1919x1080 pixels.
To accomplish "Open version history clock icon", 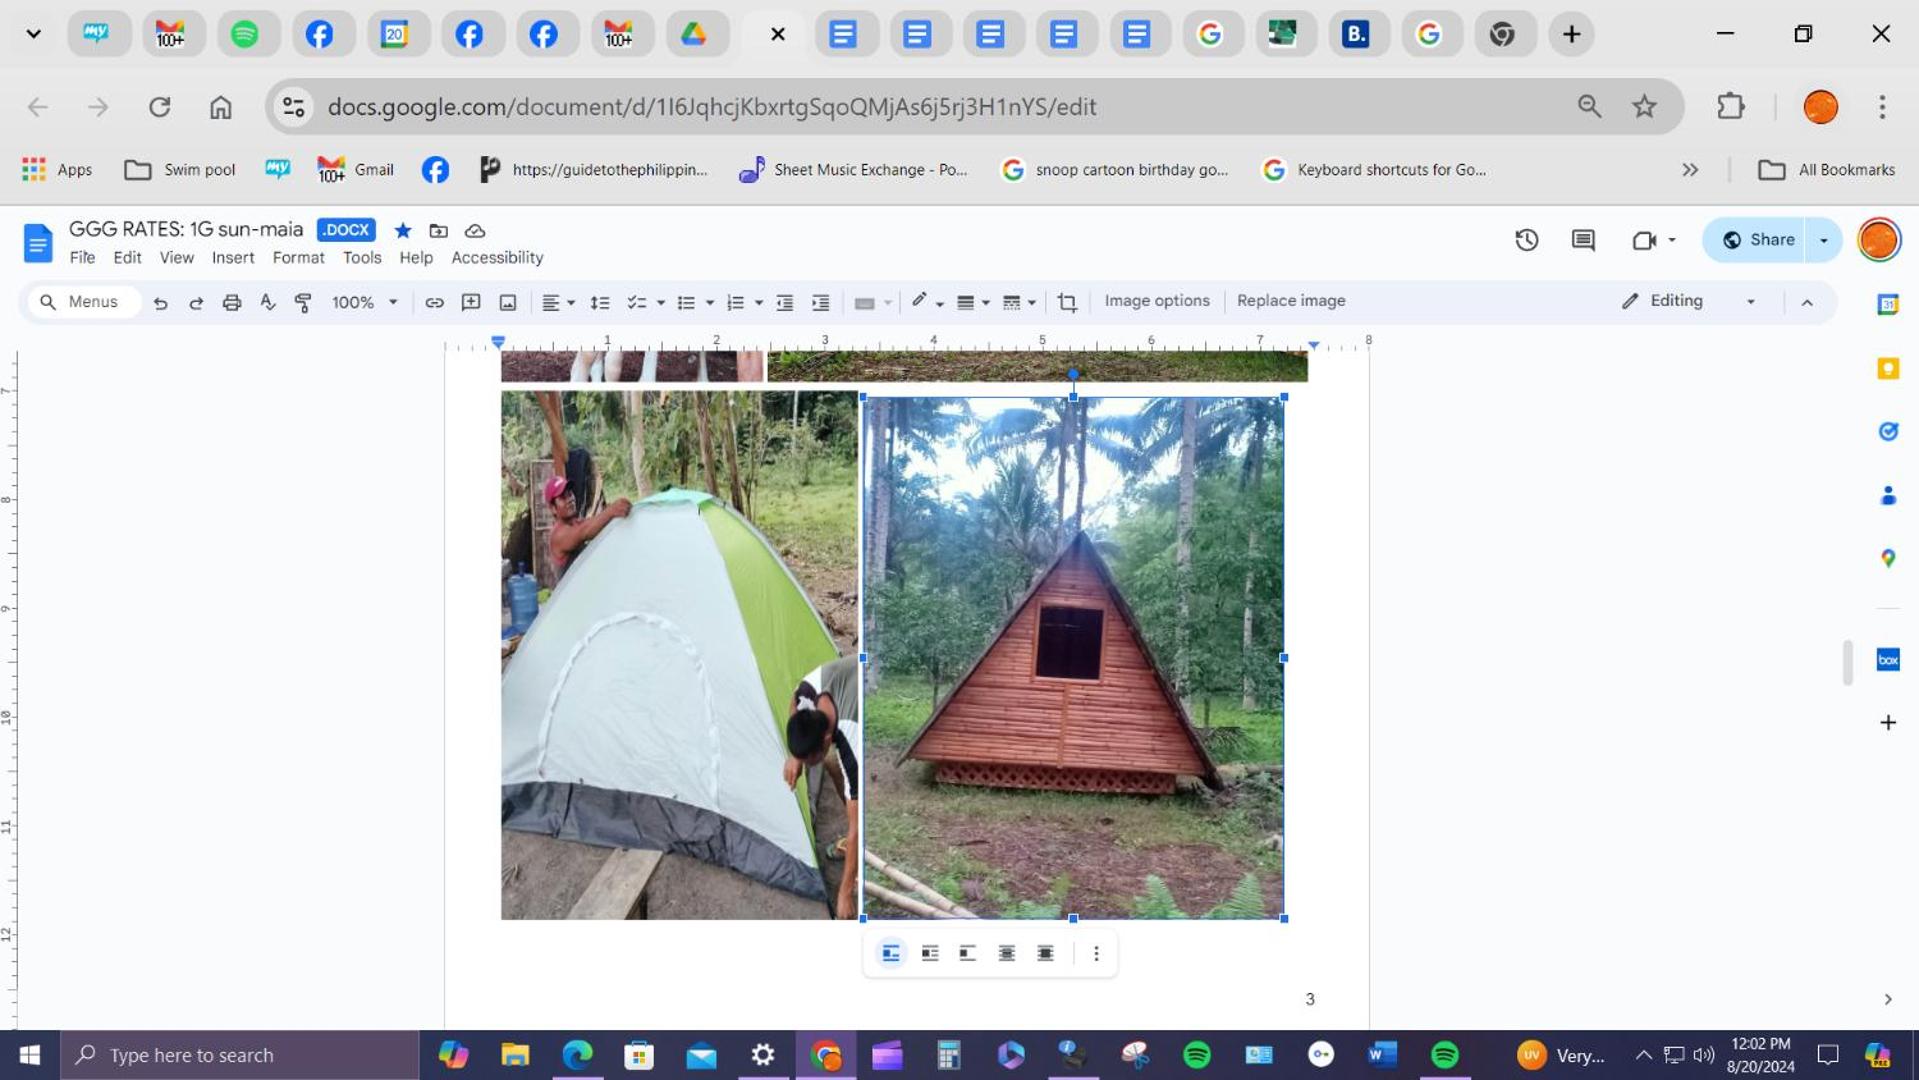I will pyautogui.click(x=1526, y=240).
